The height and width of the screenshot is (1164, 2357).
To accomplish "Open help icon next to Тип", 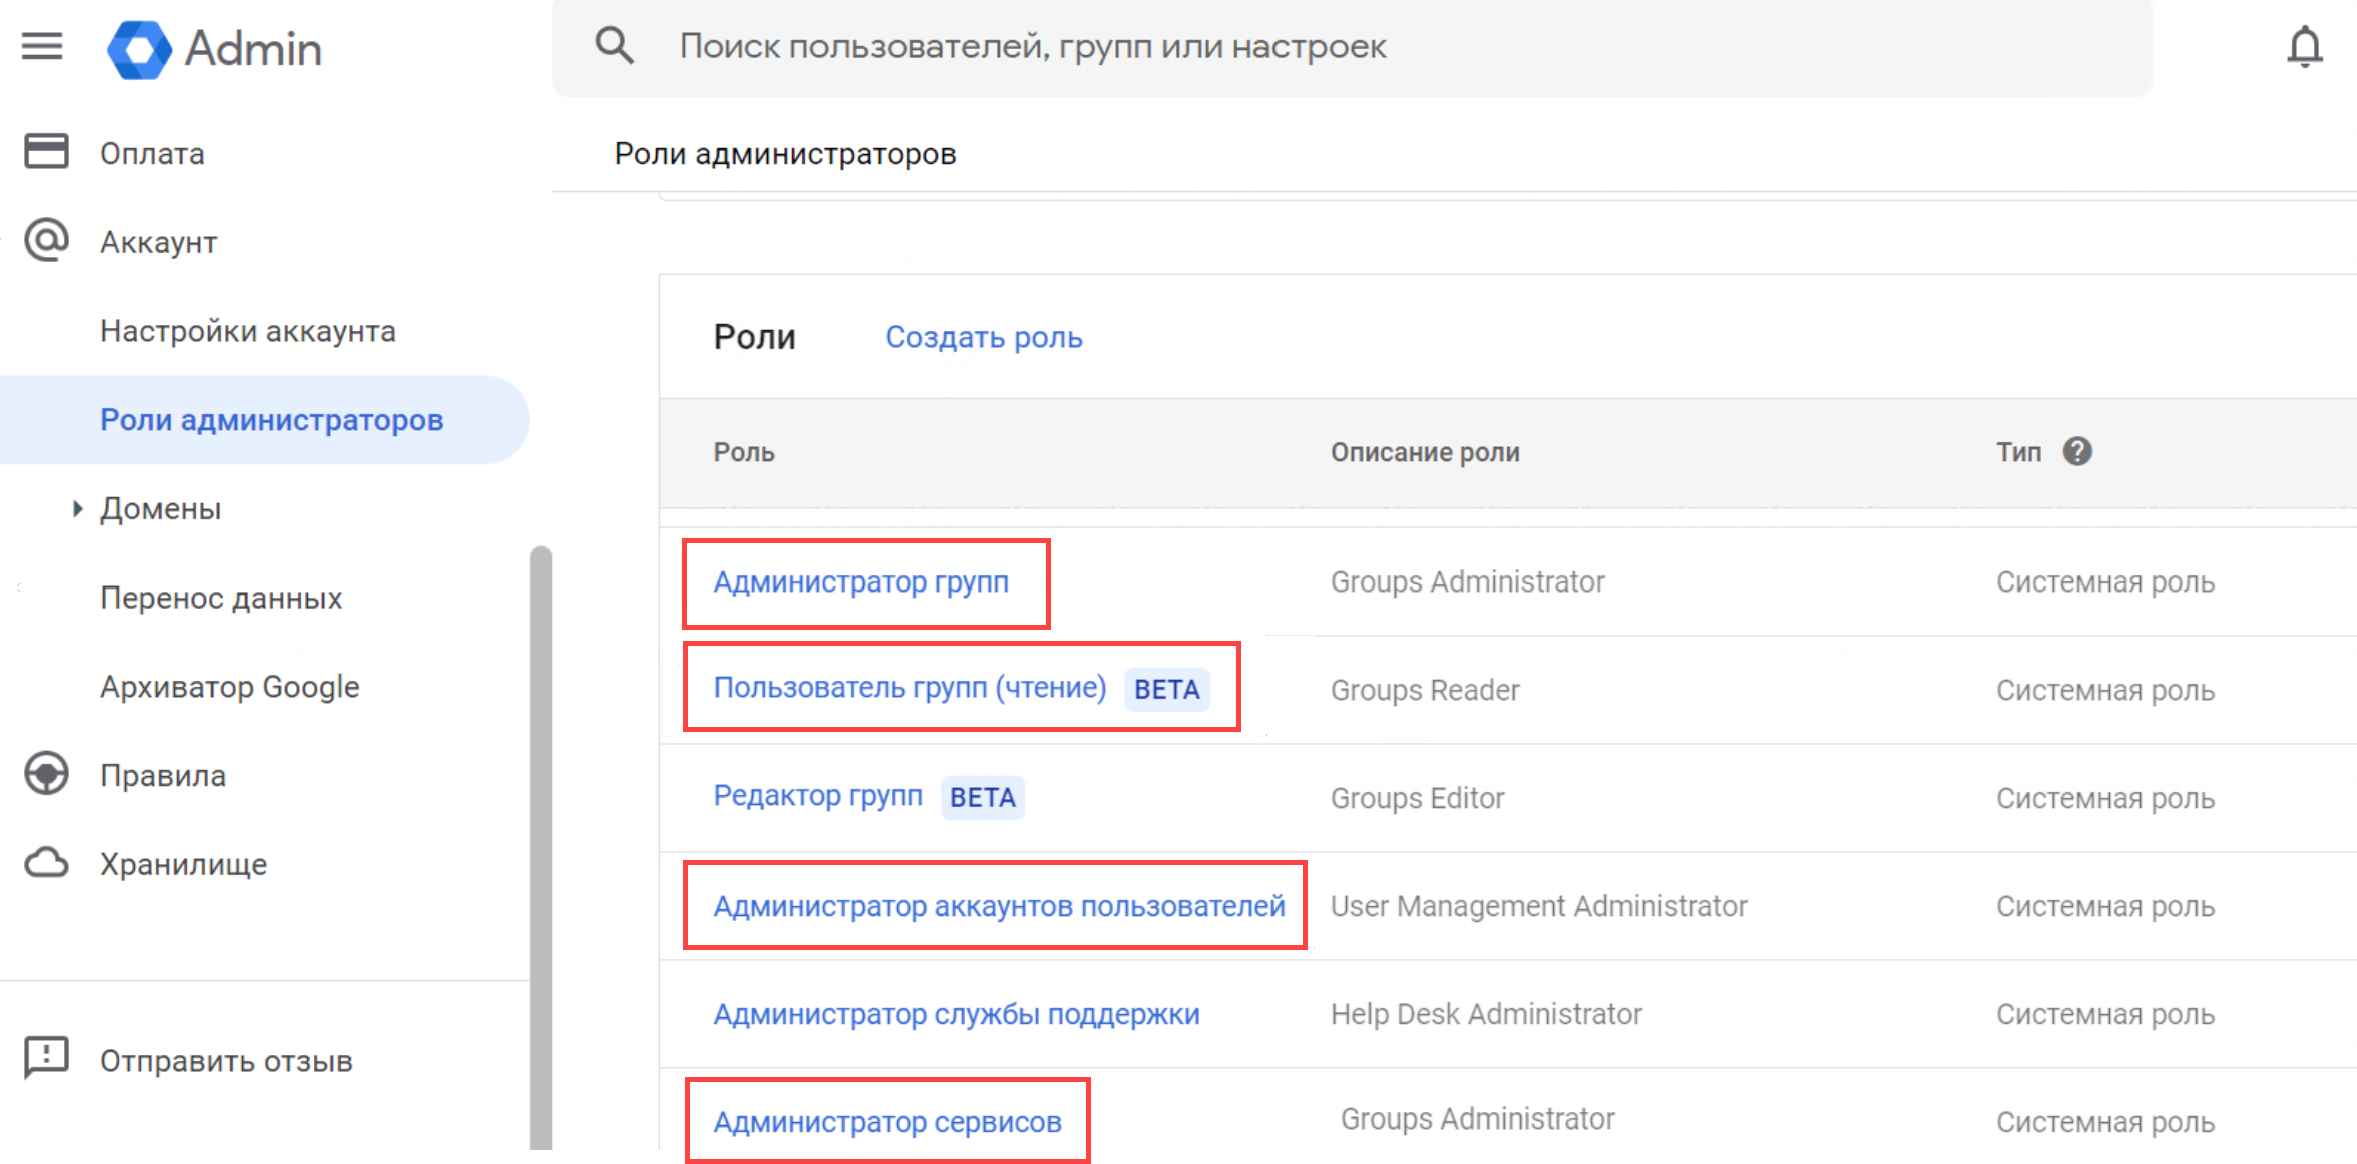I will click(2077, 452).
